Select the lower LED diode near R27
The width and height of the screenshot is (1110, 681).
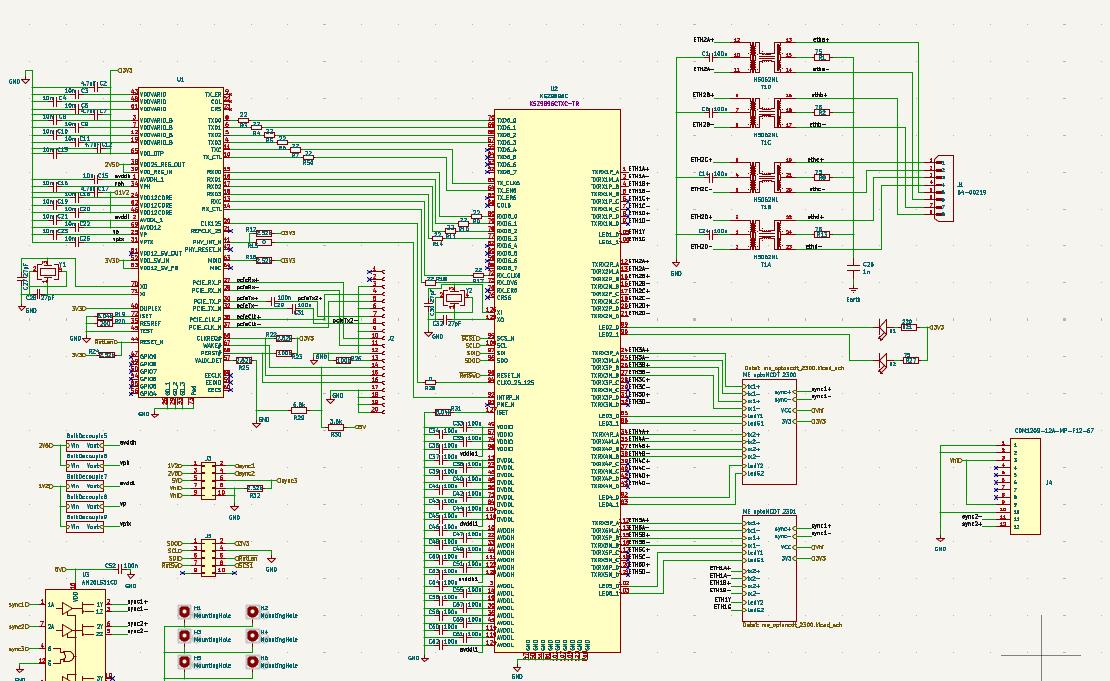[x=883, y=362]
